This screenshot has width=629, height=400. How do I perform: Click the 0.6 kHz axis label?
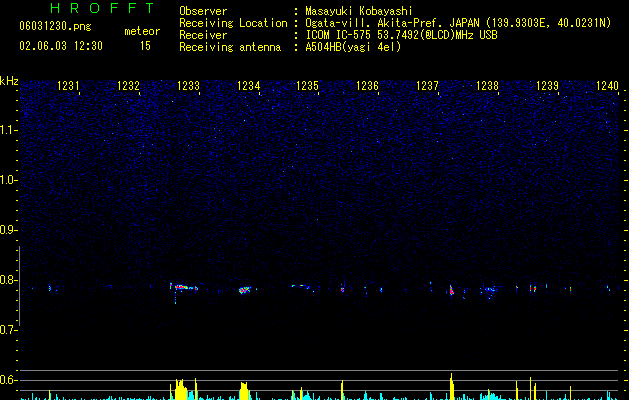tap(8, 380)
